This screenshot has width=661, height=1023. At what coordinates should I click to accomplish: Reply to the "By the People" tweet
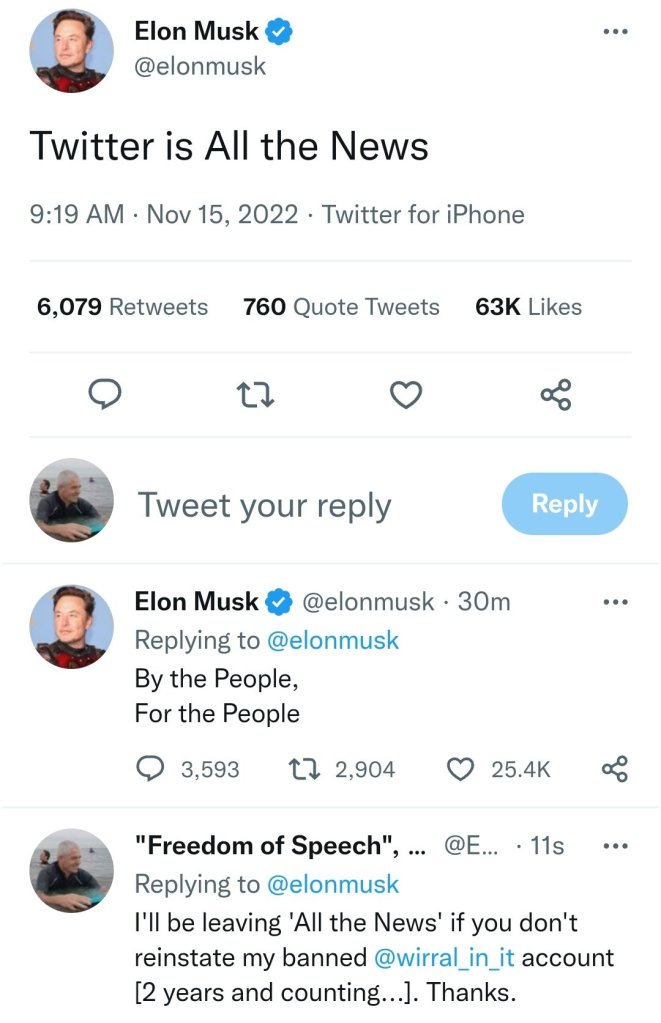pos(150,769)
